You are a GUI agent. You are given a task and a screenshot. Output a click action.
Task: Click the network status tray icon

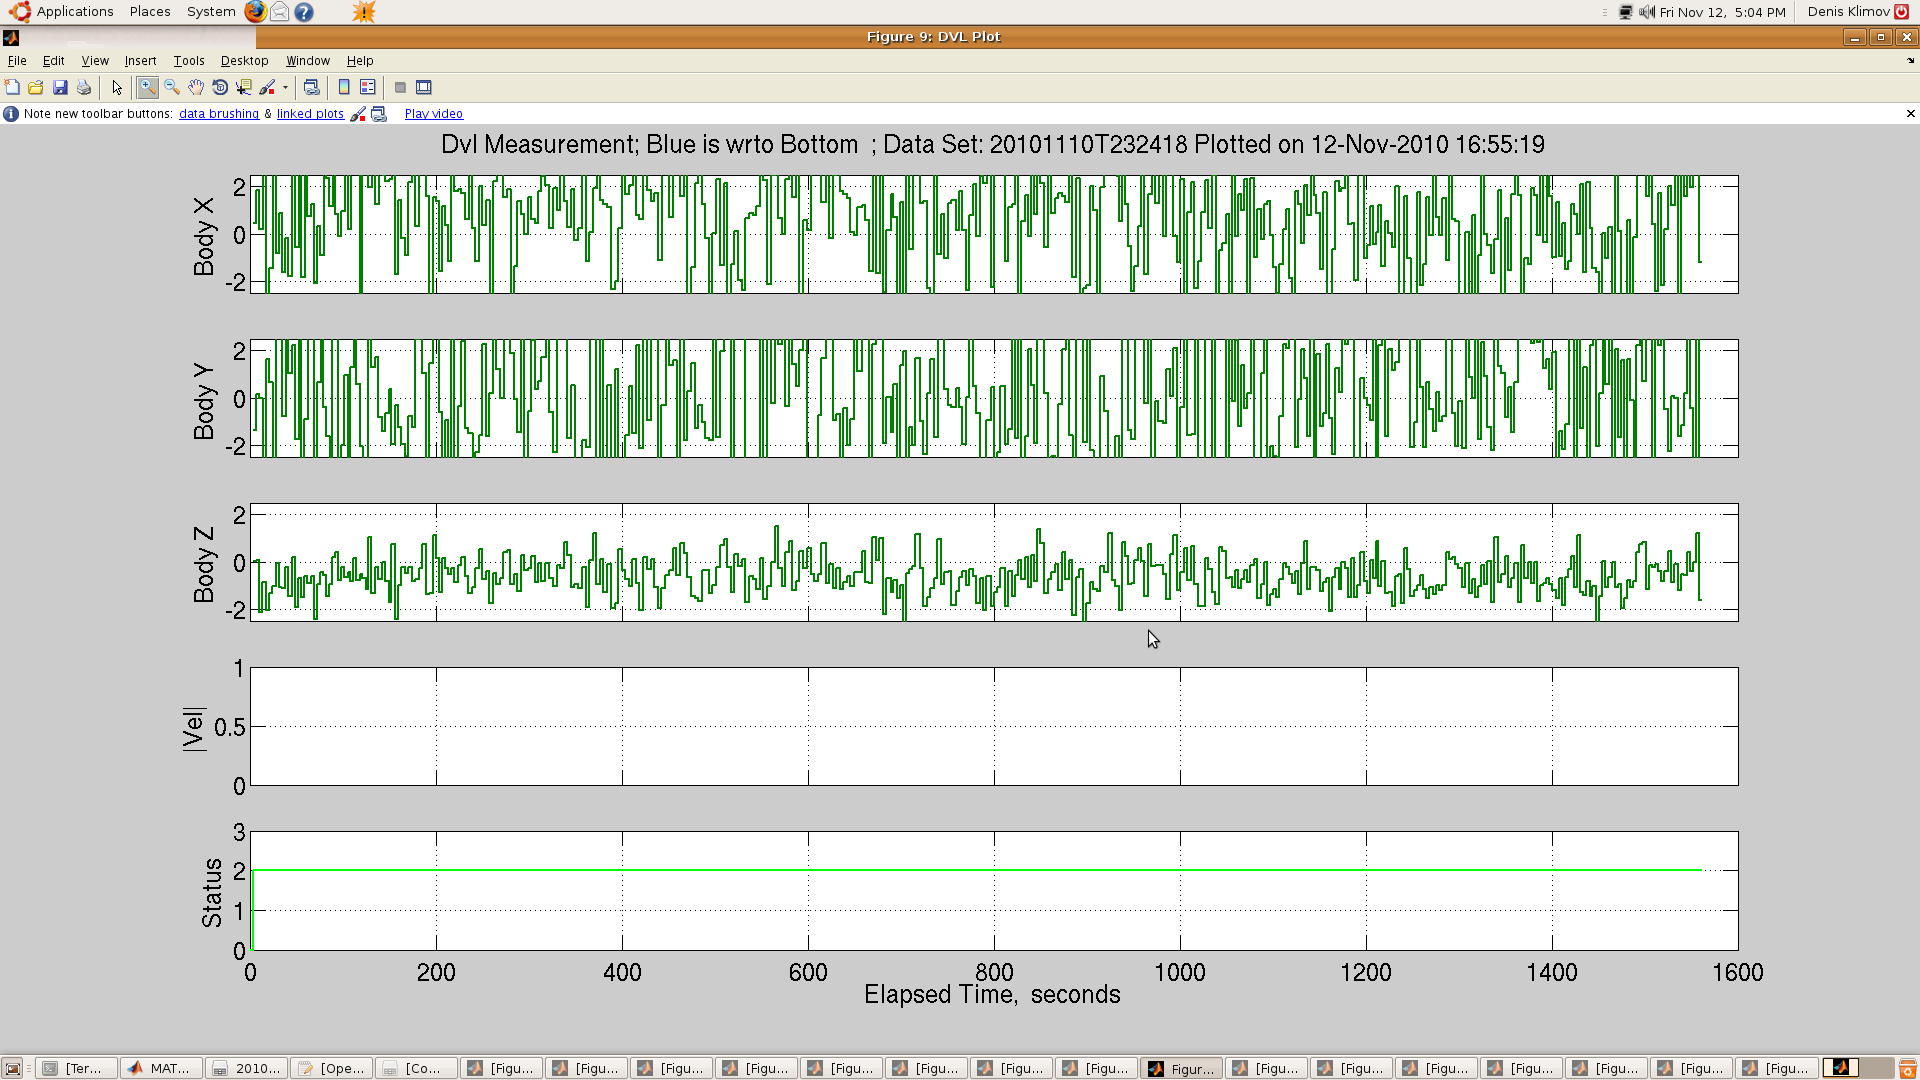(1626, 12)
